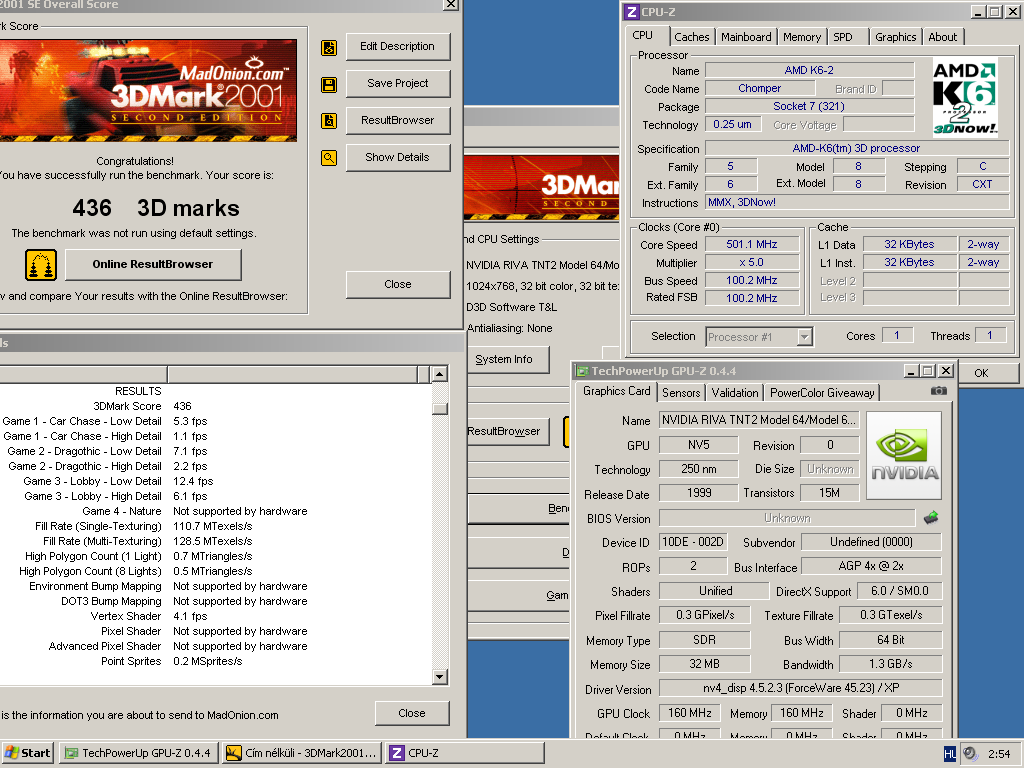The width and height of the screenshot is (1024, 768).
Task: Switch to the Caches tab in CPU-Z
Action: [692, 37]
